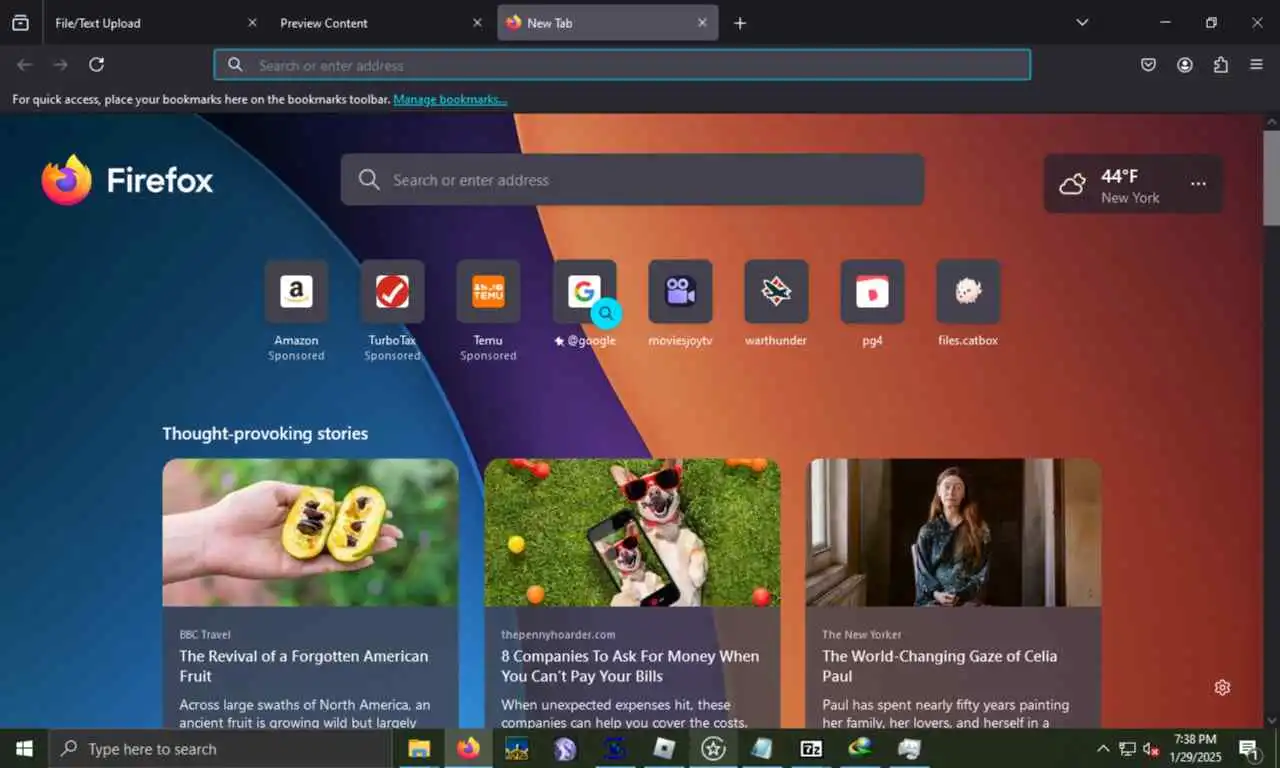Open the Firefox View icon in tab bar

point(20,22)
